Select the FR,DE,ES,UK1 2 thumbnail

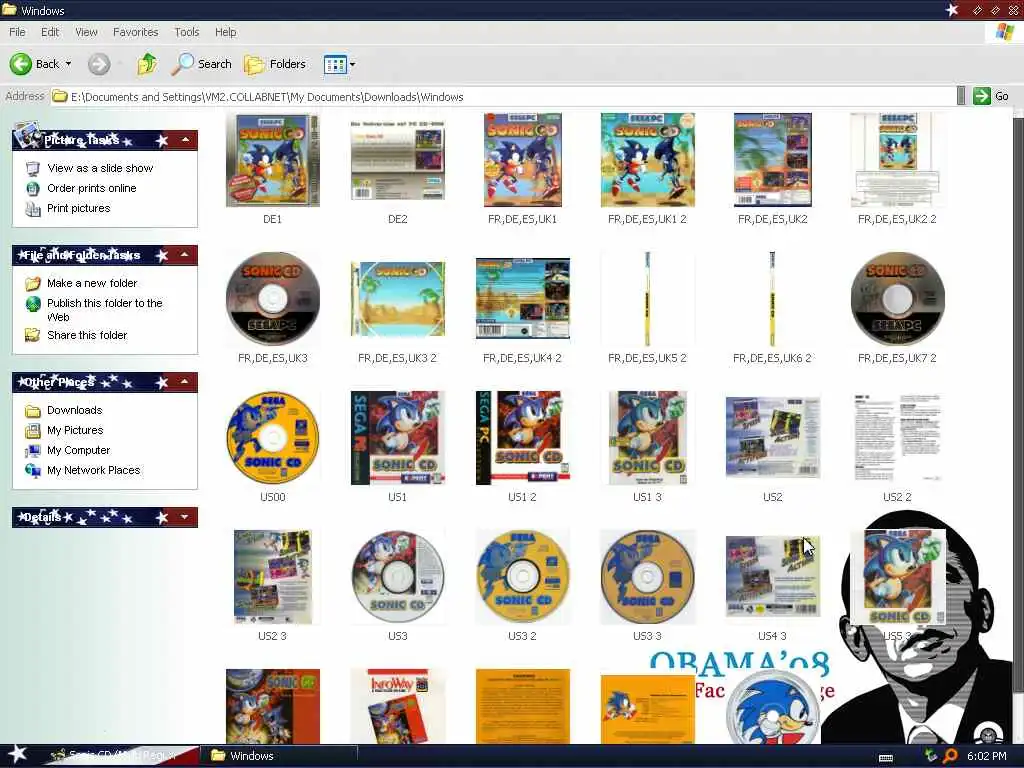point(647,160)
